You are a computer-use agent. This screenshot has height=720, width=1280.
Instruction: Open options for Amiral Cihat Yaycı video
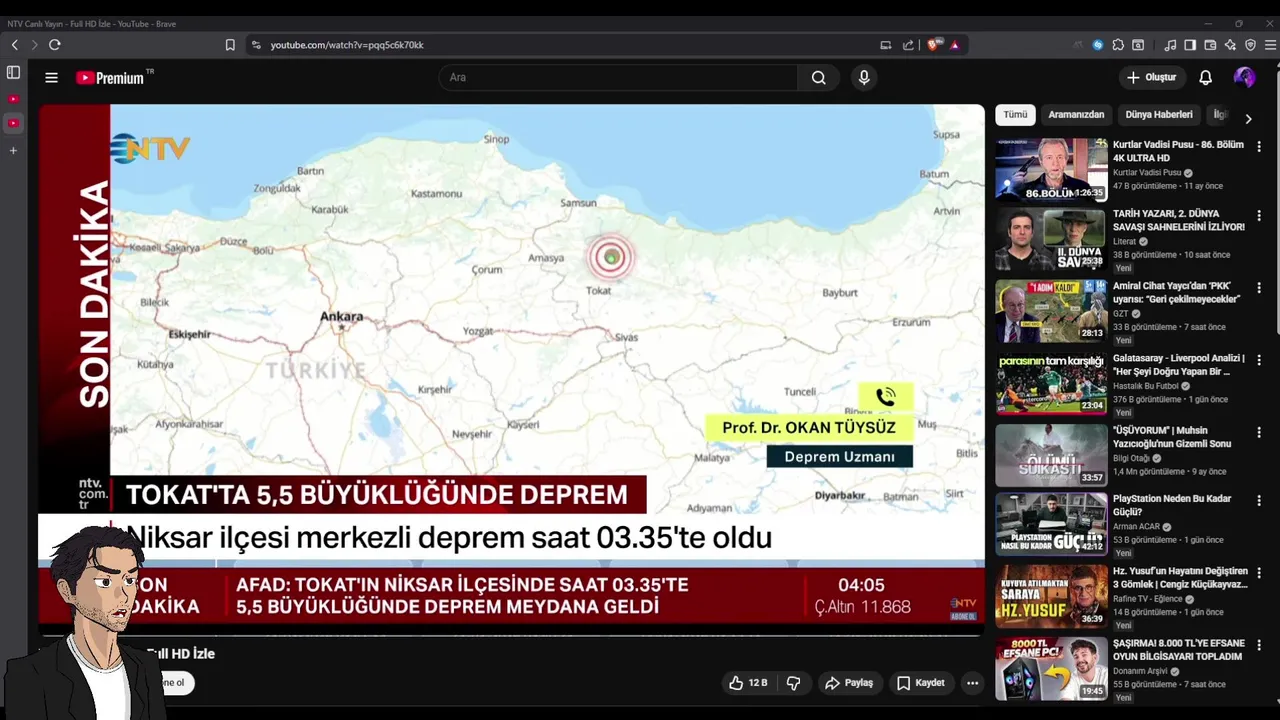tap(1259, 287)
